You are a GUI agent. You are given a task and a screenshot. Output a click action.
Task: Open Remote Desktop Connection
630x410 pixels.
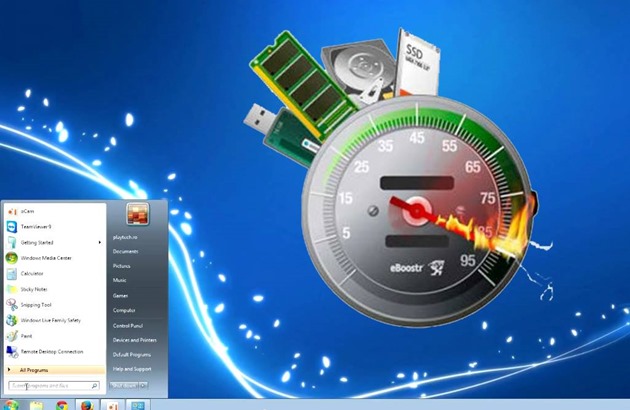click(x=48, y=351)
